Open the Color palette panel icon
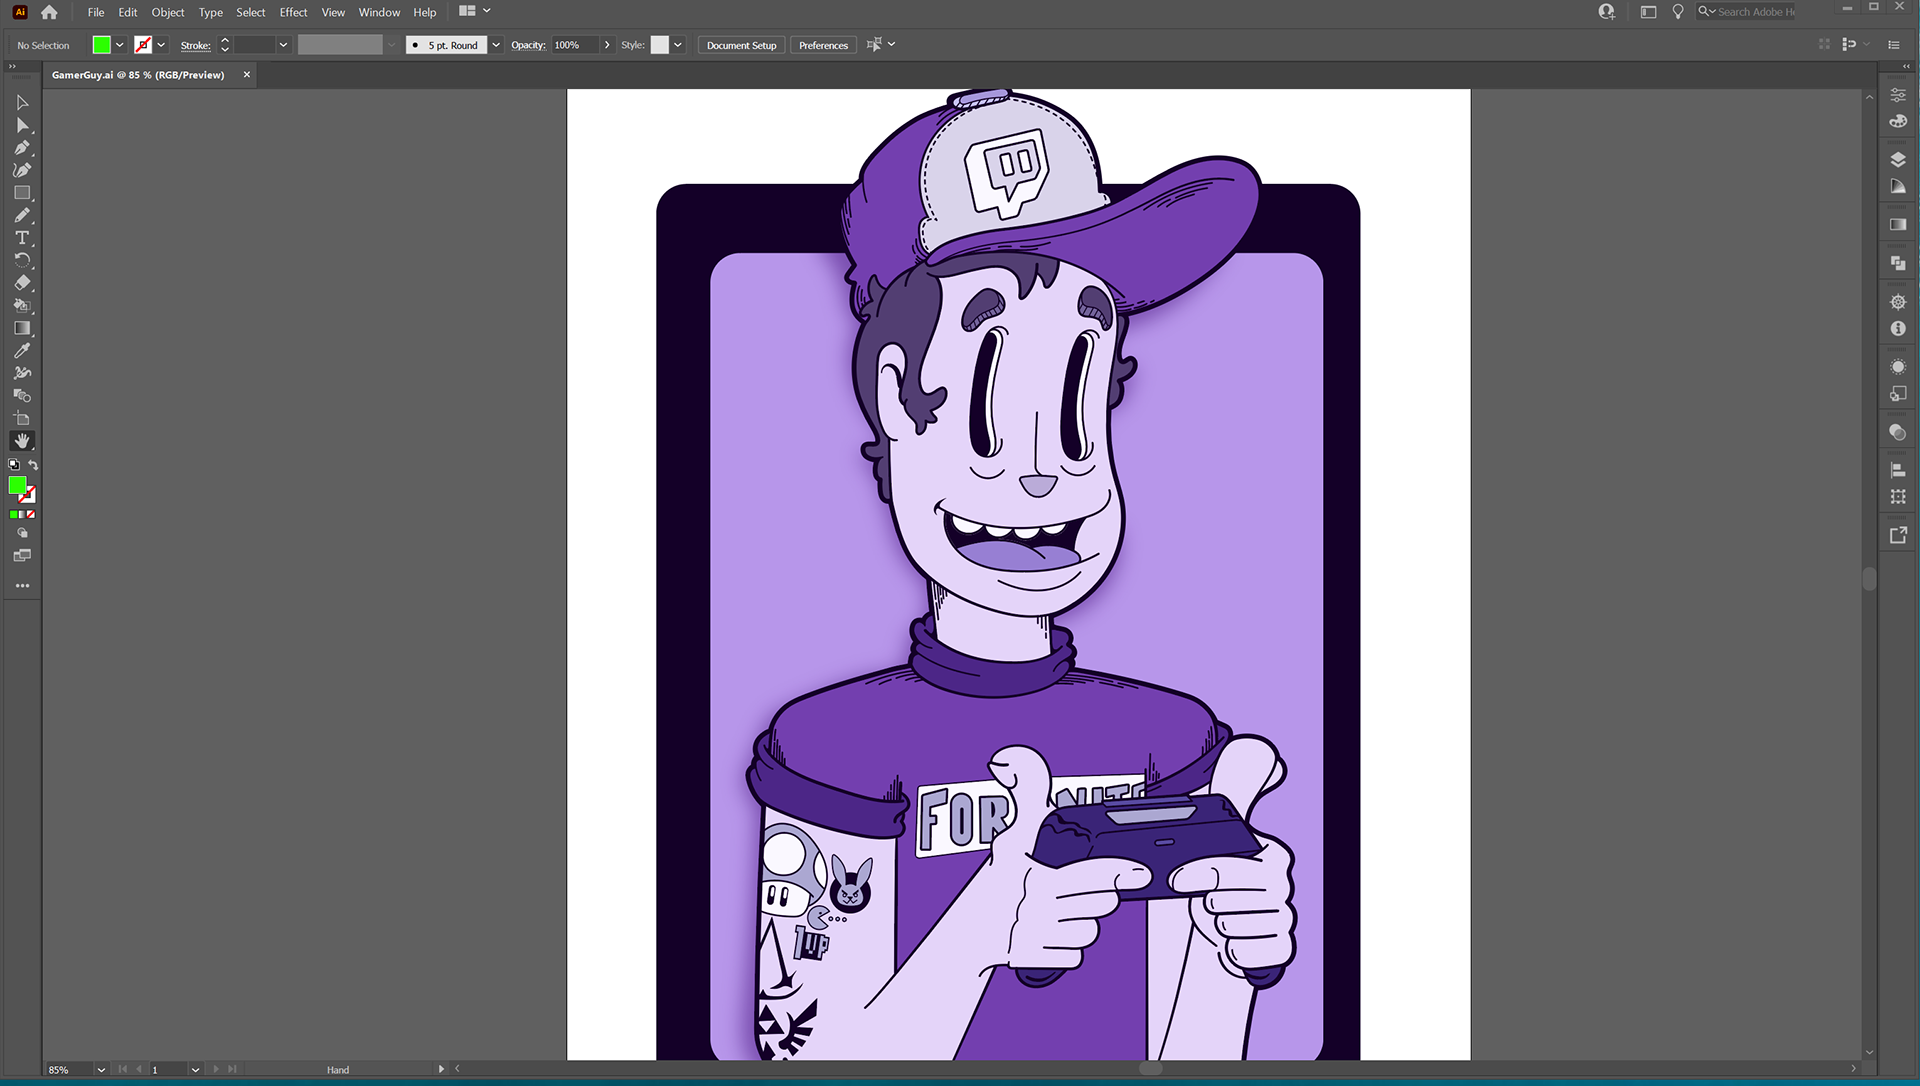 tap(1898, 121)
